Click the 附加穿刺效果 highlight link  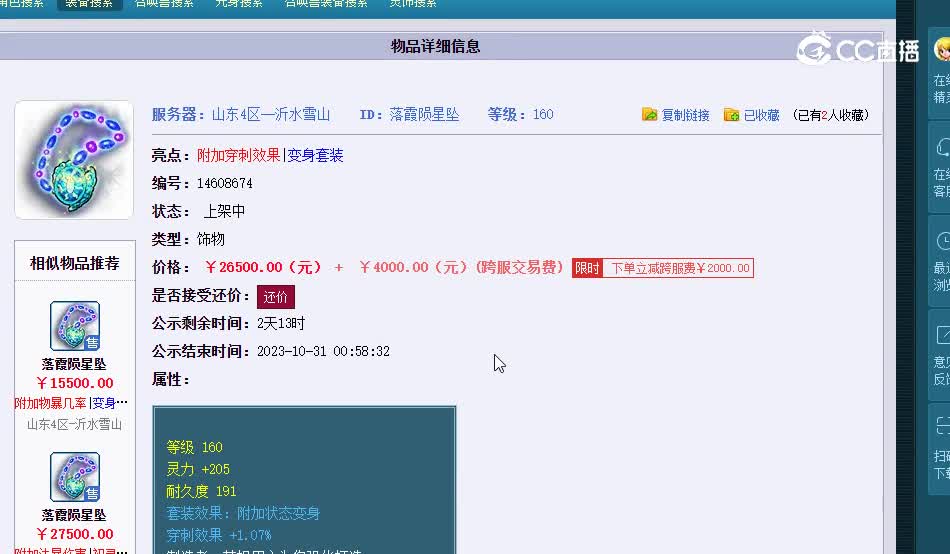(x=239, y=155)
